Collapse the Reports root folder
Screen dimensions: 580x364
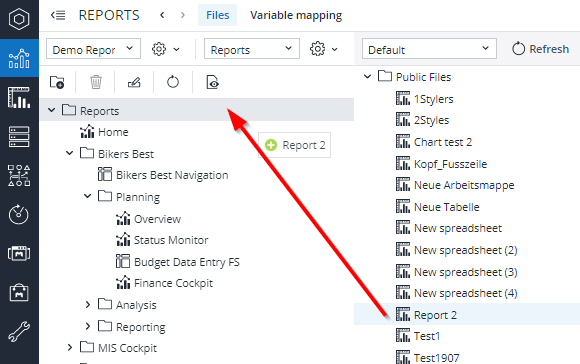pyautogui.click(x=51, y=110)
